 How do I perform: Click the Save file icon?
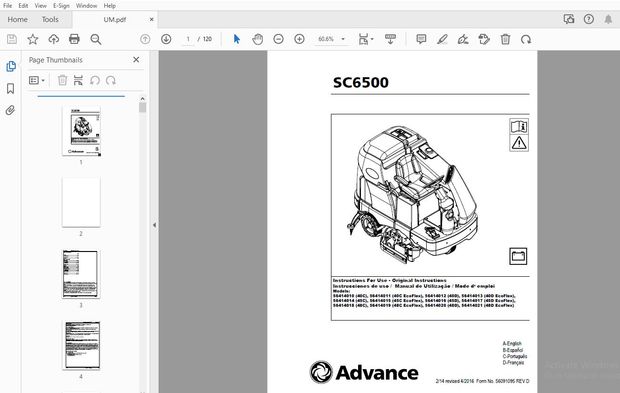12,39
